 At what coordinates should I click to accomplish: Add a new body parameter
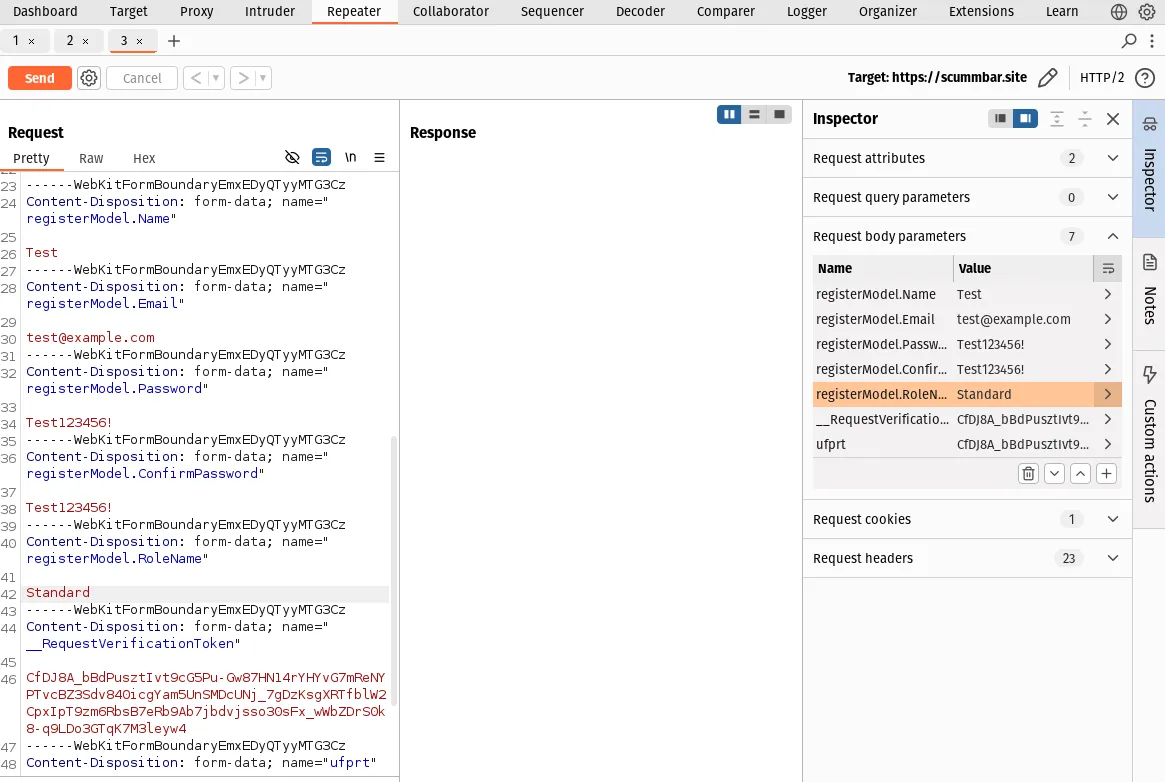pyautogui.click(x=1106, y=474)
